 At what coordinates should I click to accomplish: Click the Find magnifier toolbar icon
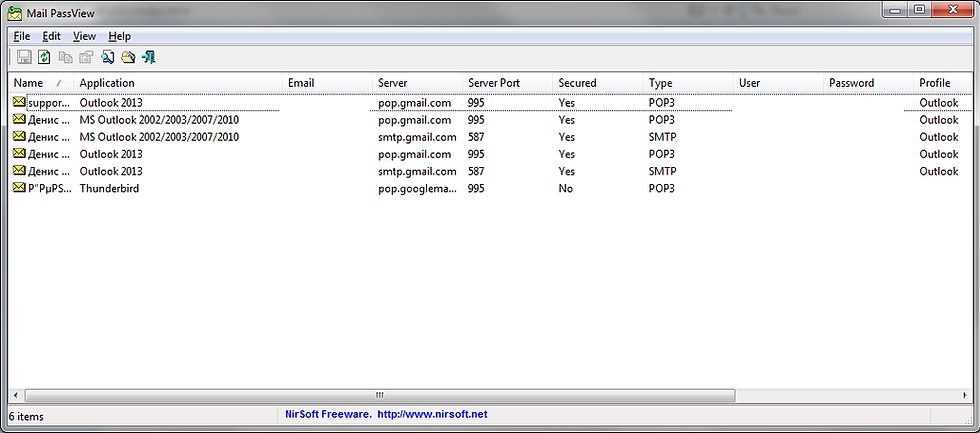point(108,57)
